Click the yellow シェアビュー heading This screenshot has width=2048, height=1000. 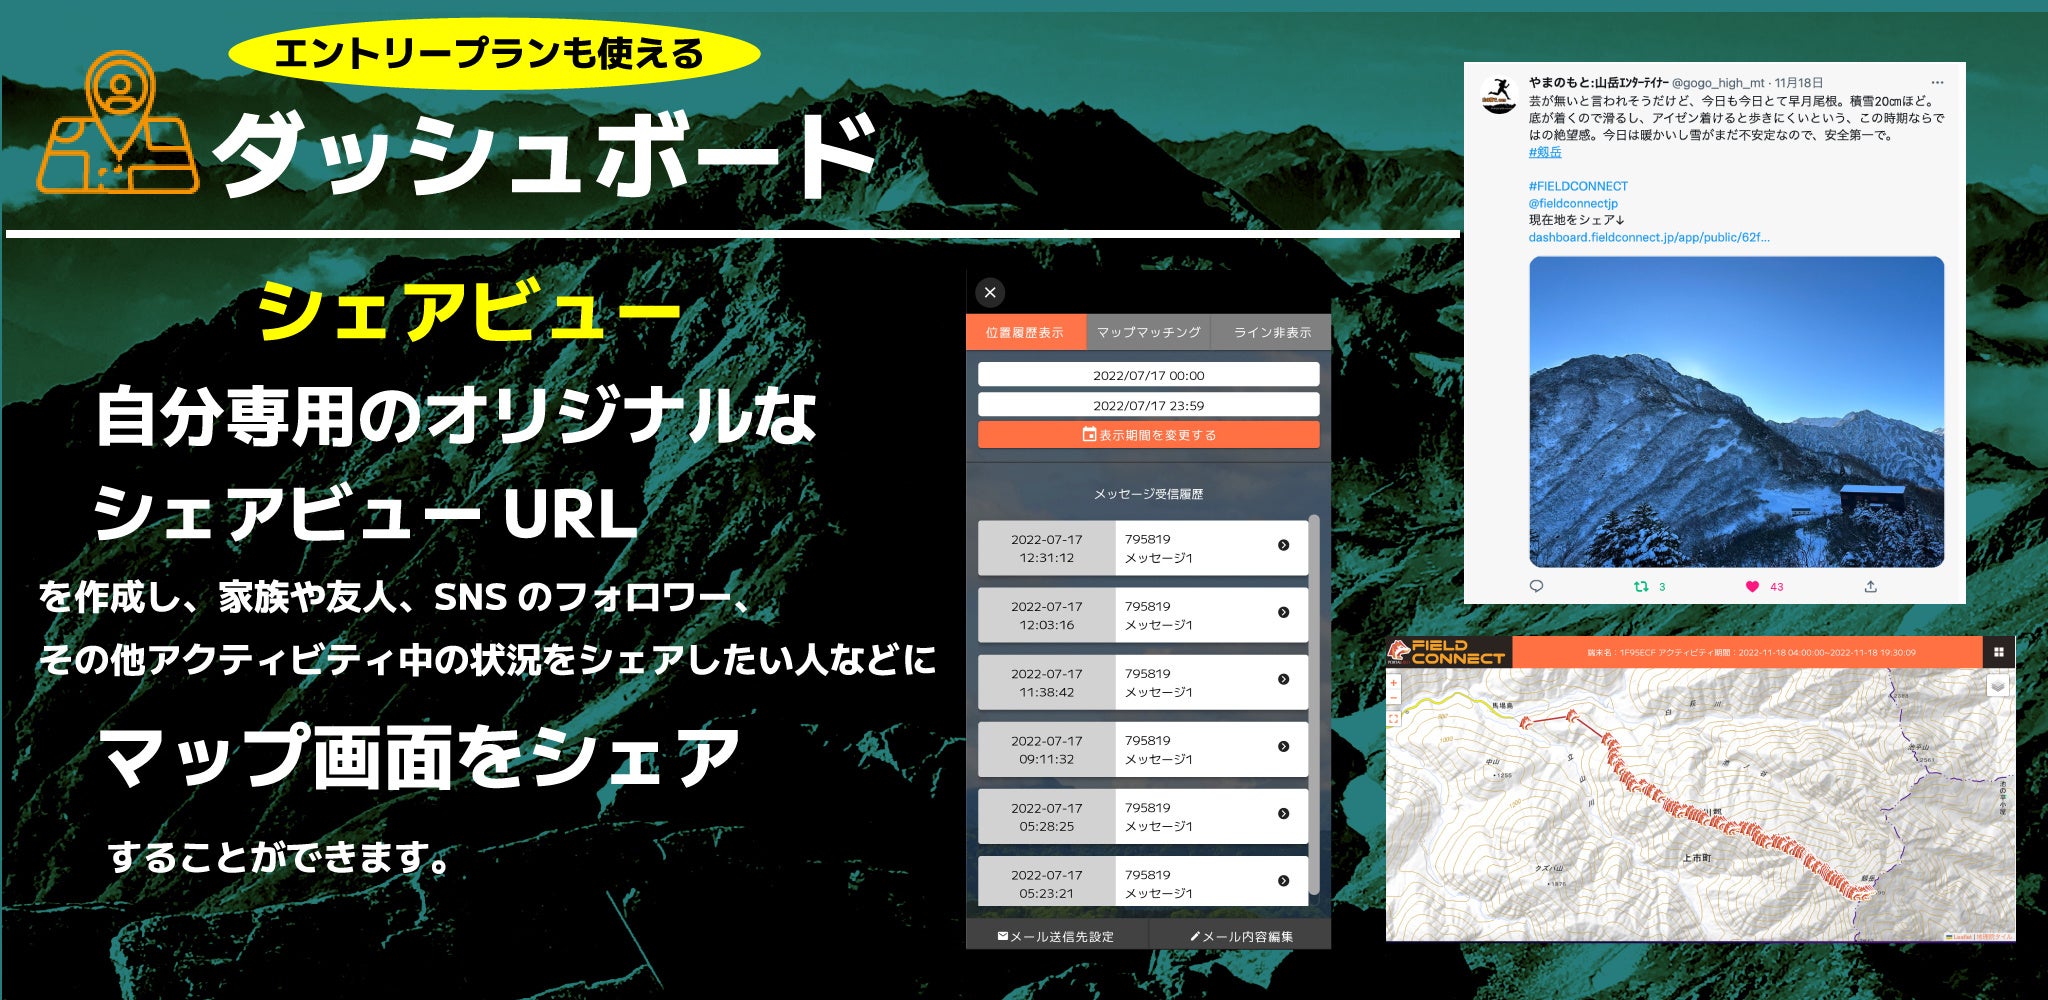[x=470, y=312]
